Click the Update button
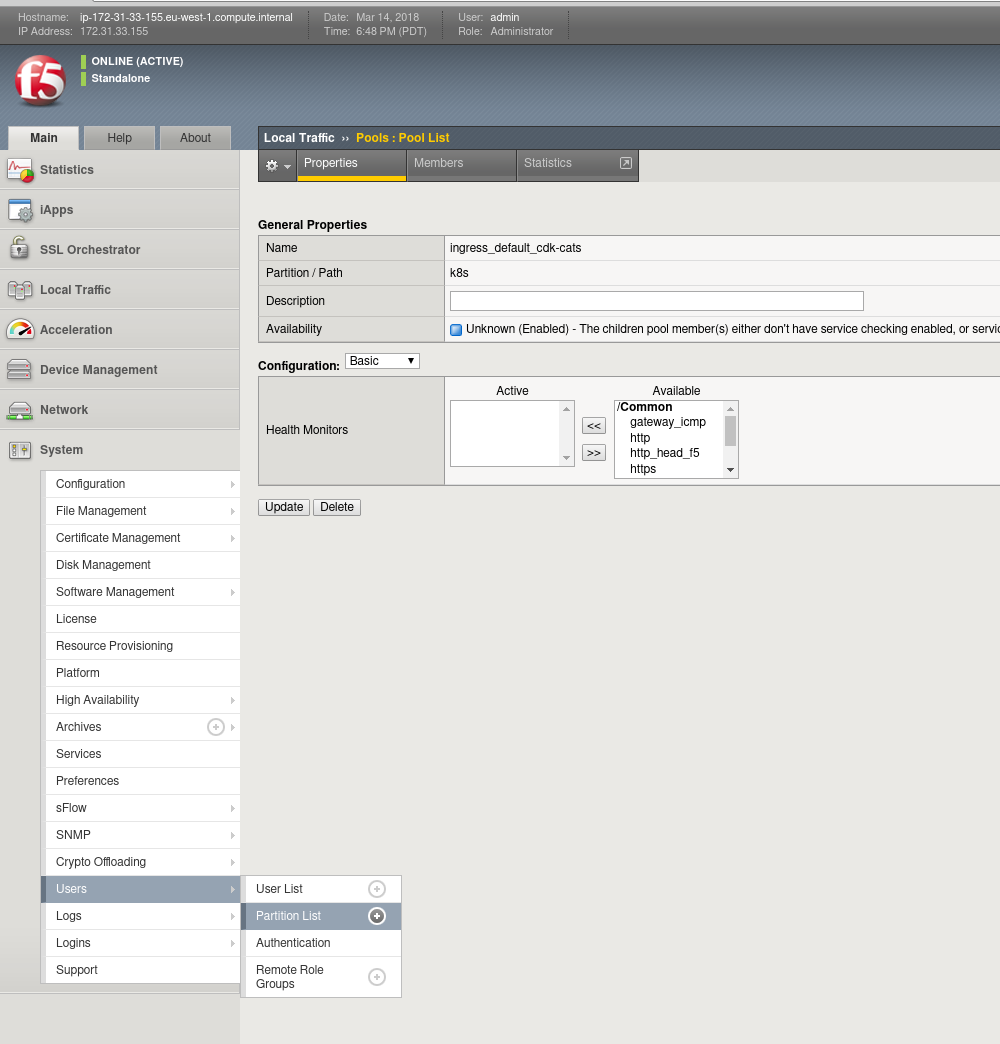This screenshot has height=1044, width=1000. click(284, 507)
